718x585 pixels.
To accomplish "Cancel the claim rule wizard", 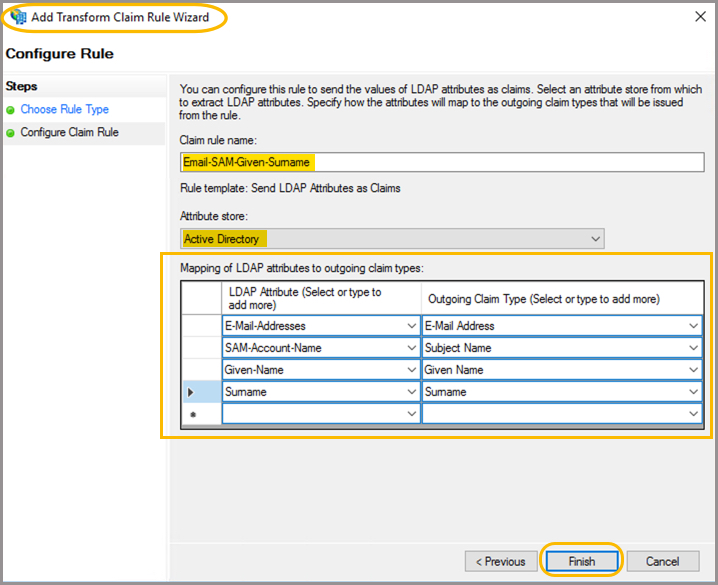I will (x=663, y=561).
